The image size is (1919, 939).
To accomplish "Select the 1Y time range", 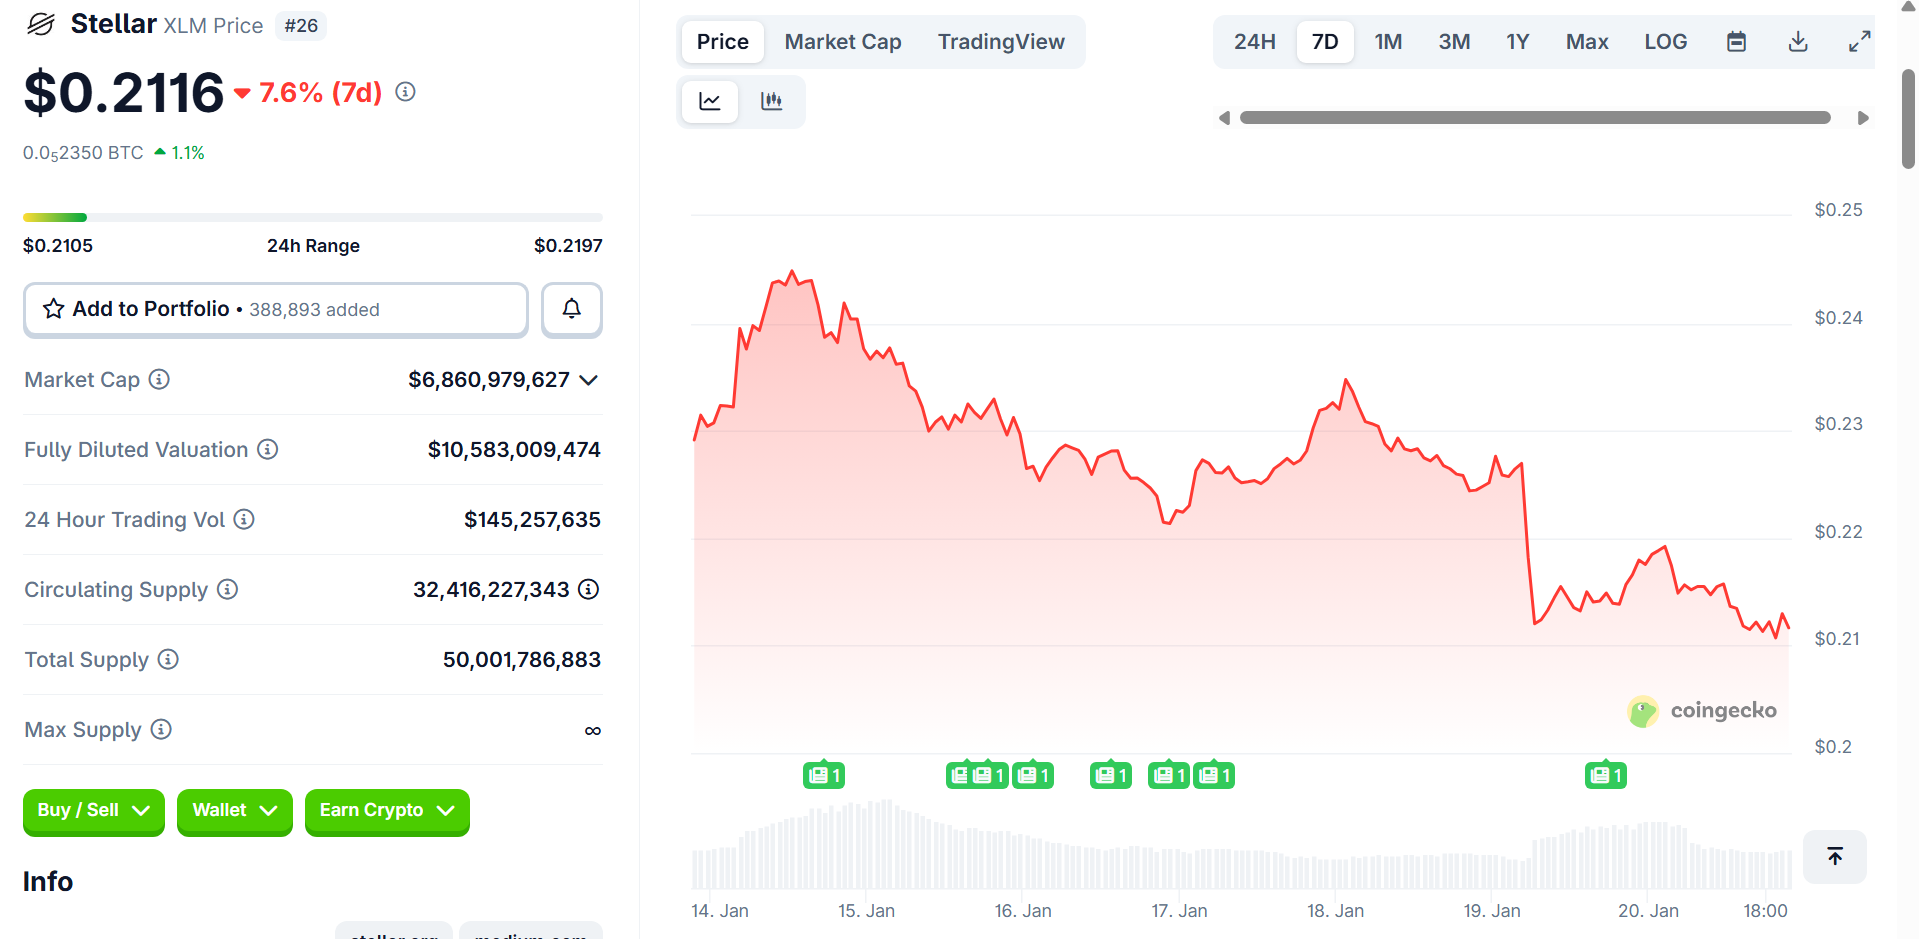I will [1517, 42].
